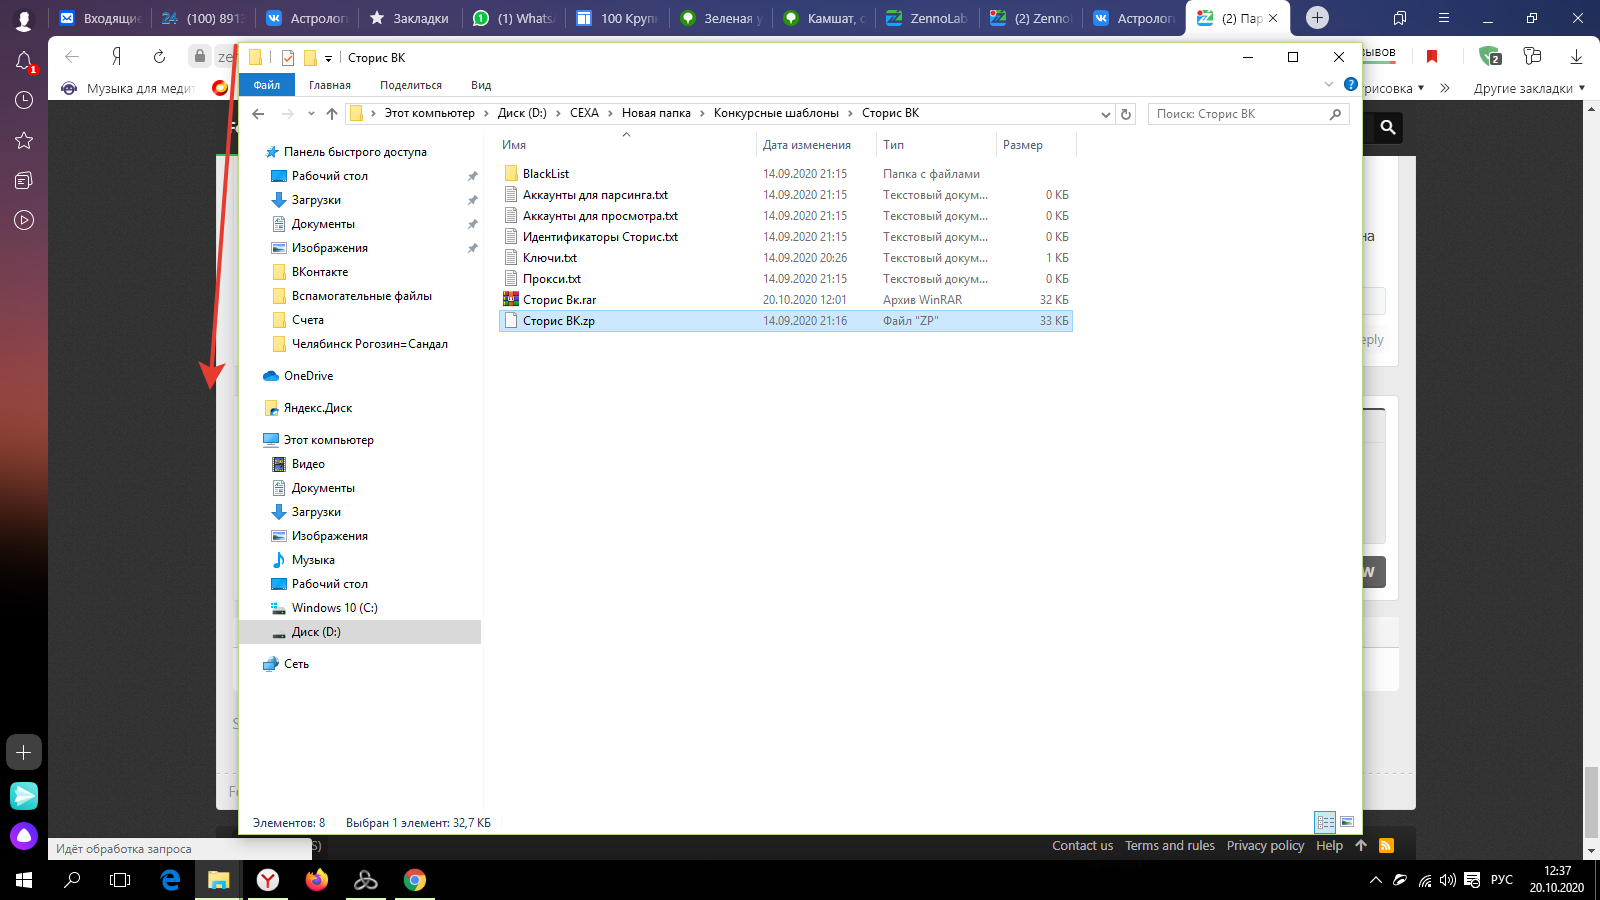
Task: Click the search magnifier on the webpage
Action: [x=1388, y=127]
